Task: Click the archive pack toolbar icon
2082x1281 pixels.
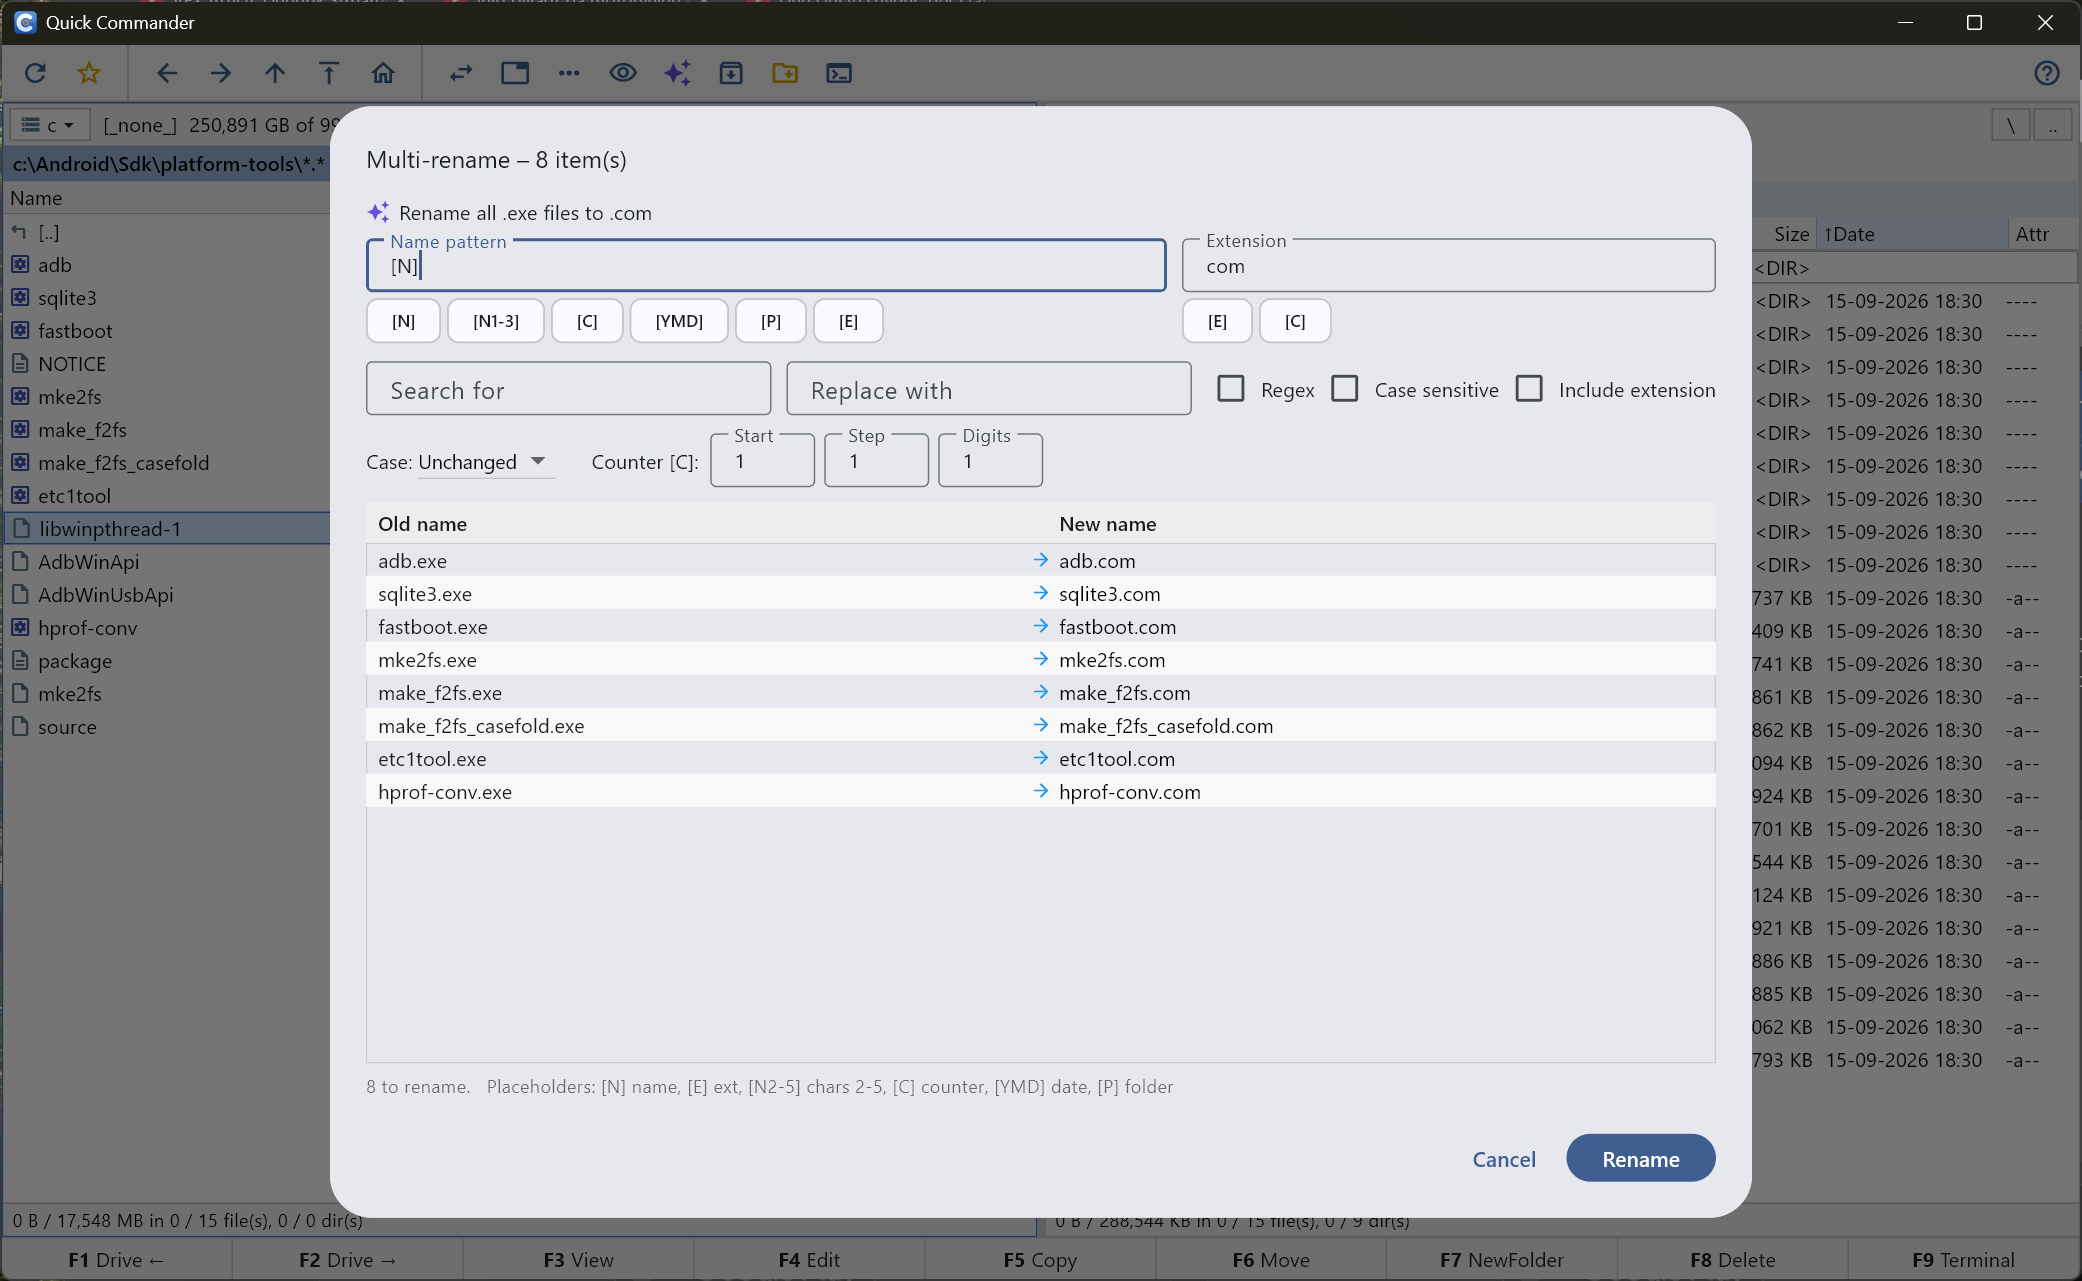Action: click(x=731, y=73)
